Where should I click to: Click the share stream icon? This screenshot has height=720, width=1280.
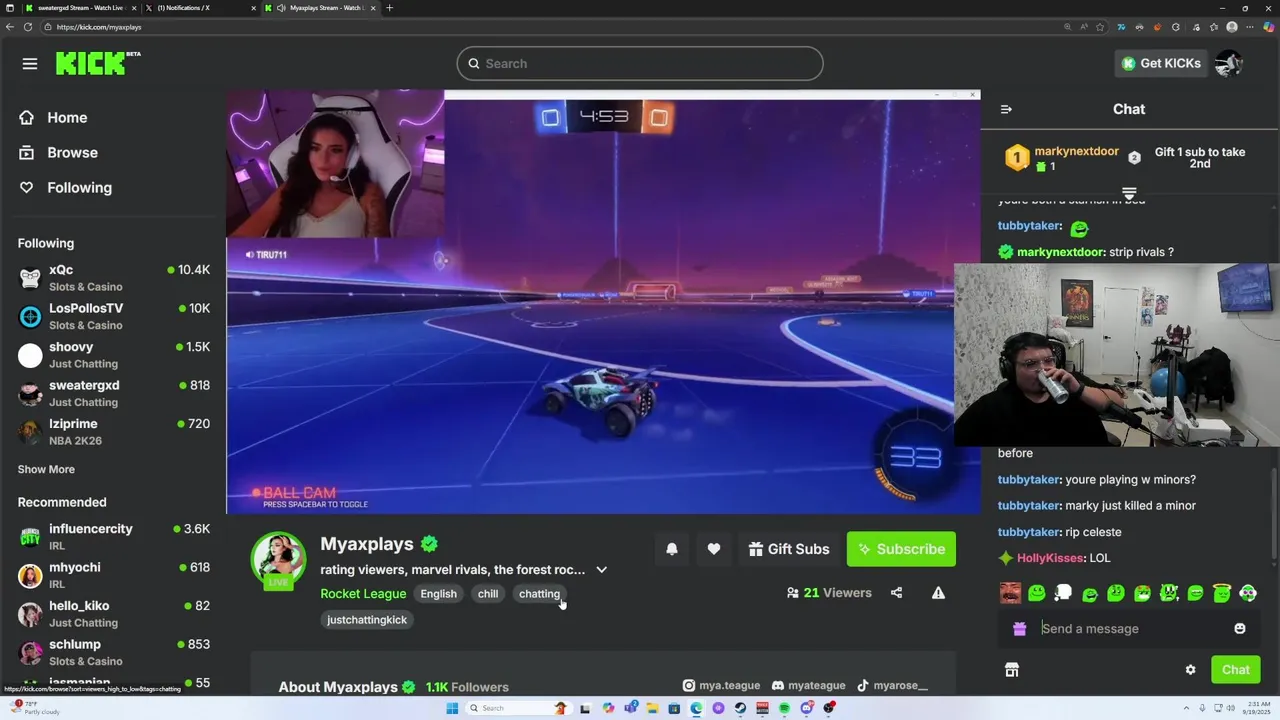click(896, 593)
